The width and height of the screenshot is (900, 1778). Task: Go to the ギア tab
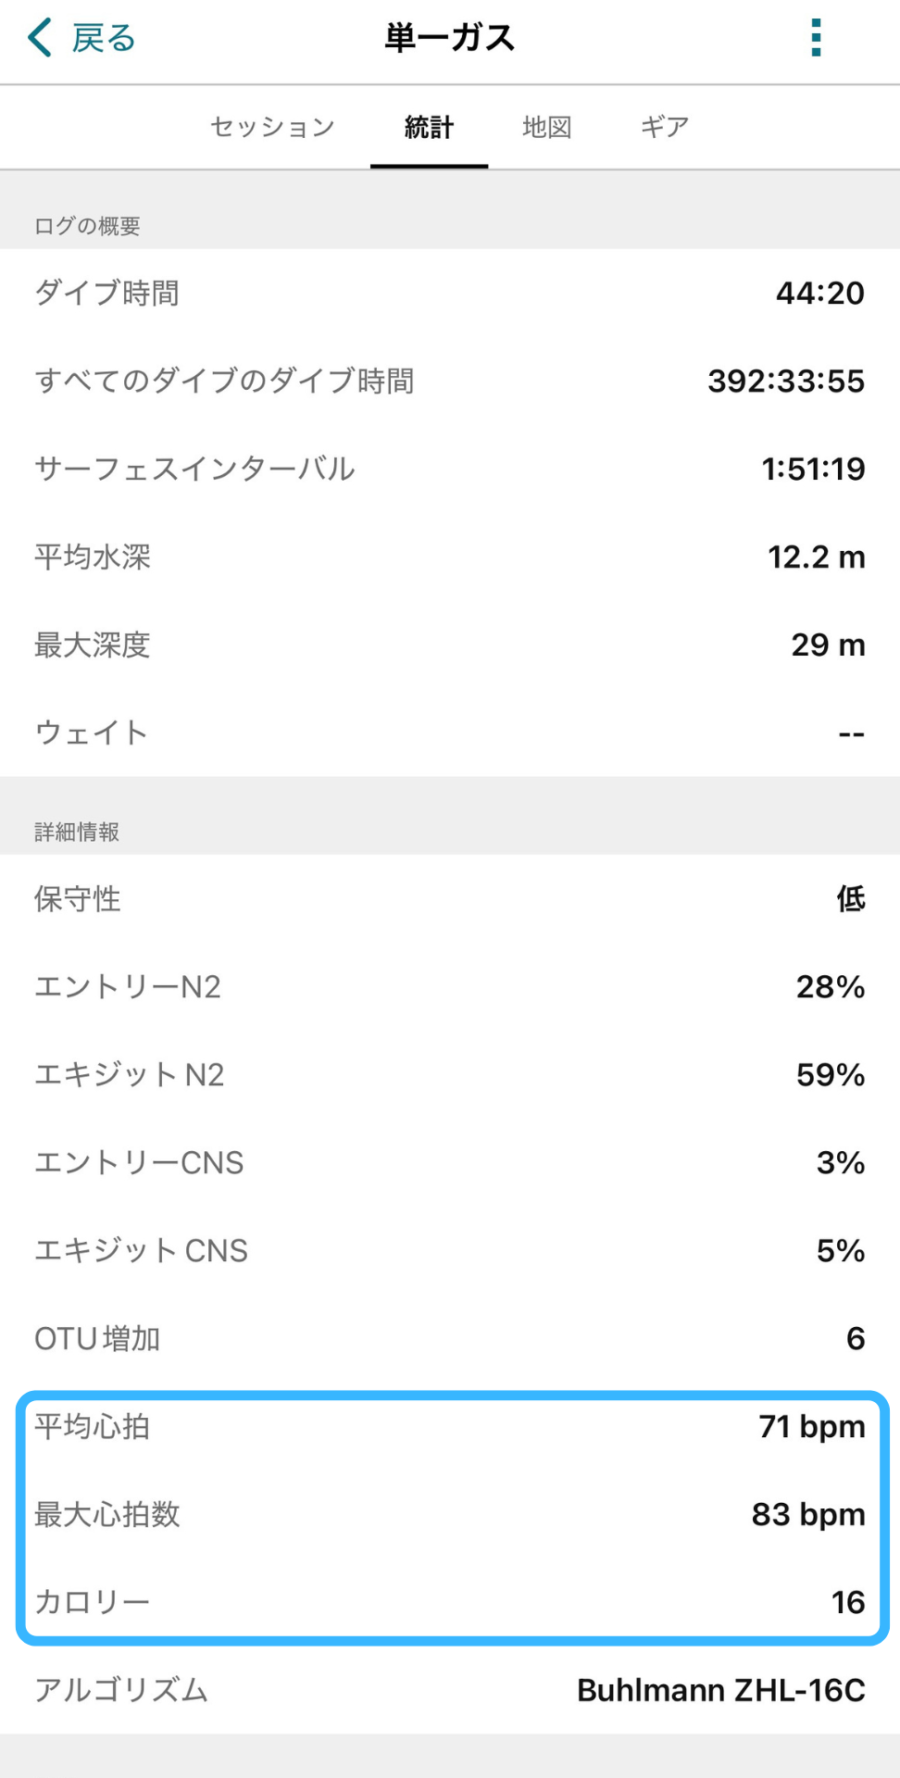coord(665,127)
